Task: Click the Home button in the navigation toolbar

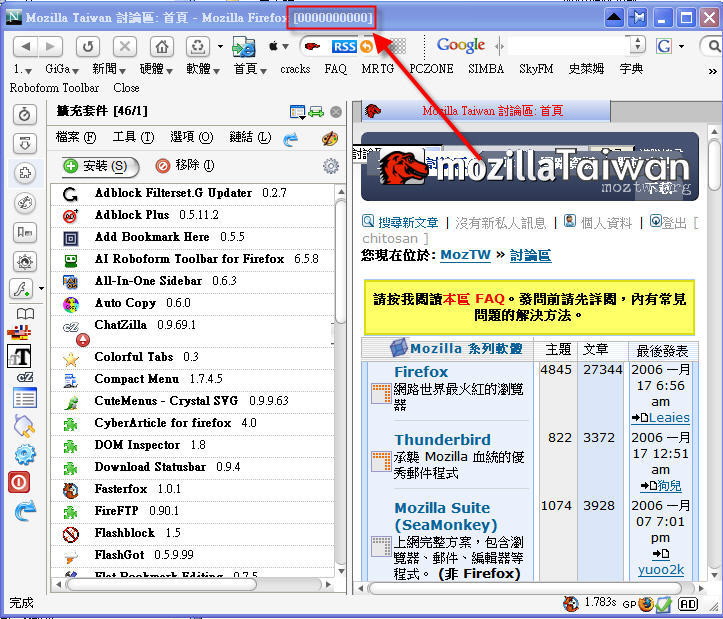Action: (161, 46)
